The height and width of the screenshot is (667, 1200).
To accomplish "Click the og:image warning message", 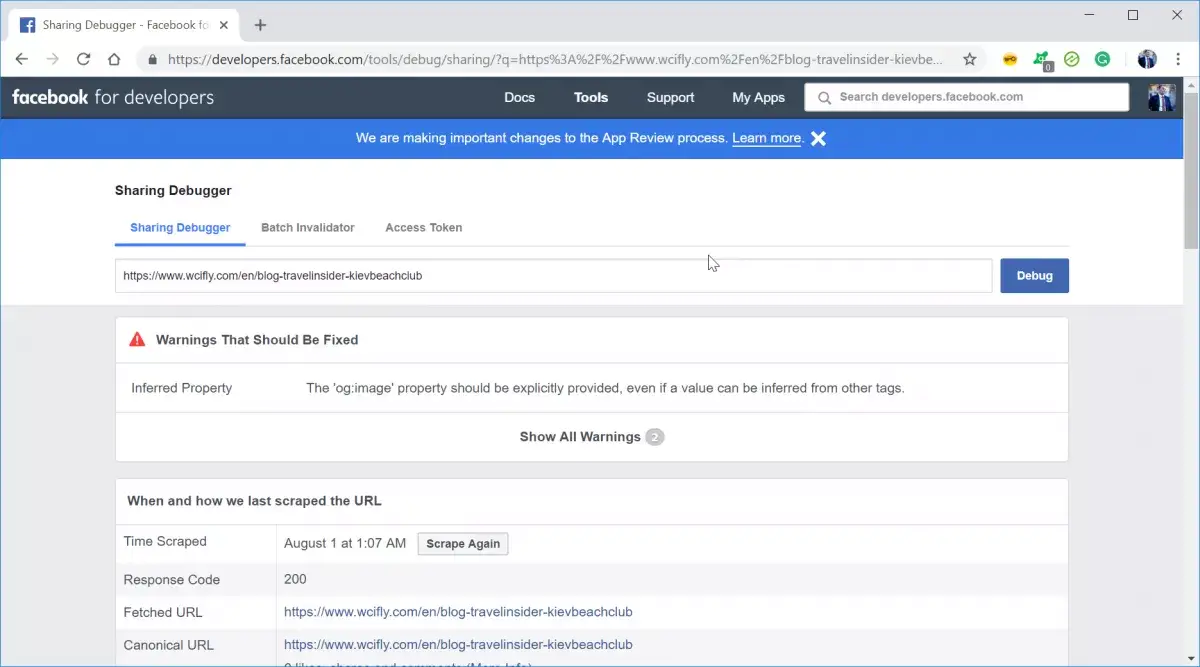I will (x=605, y=388).
